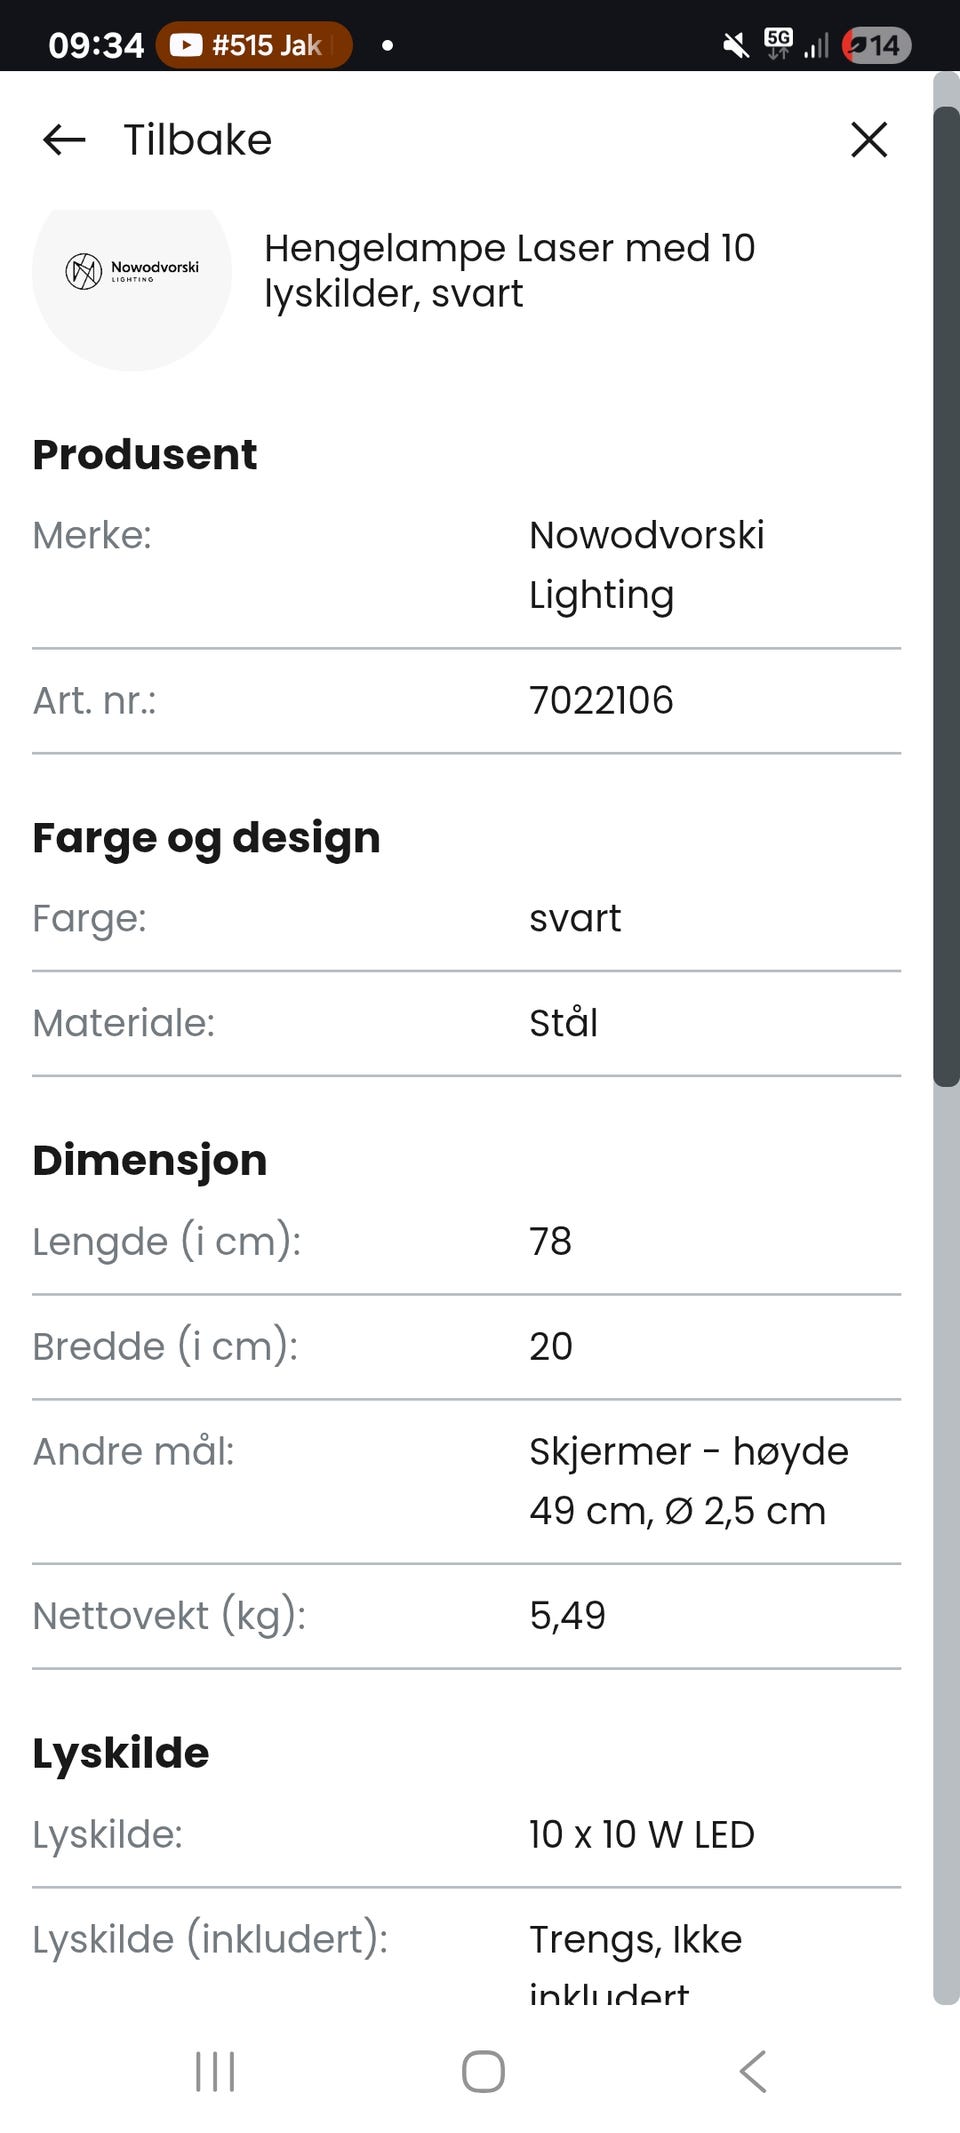The width and height of the screenshot is (960, 2133).
Task: Tap the 5G network indicator
Action: (x=778, y=43)
